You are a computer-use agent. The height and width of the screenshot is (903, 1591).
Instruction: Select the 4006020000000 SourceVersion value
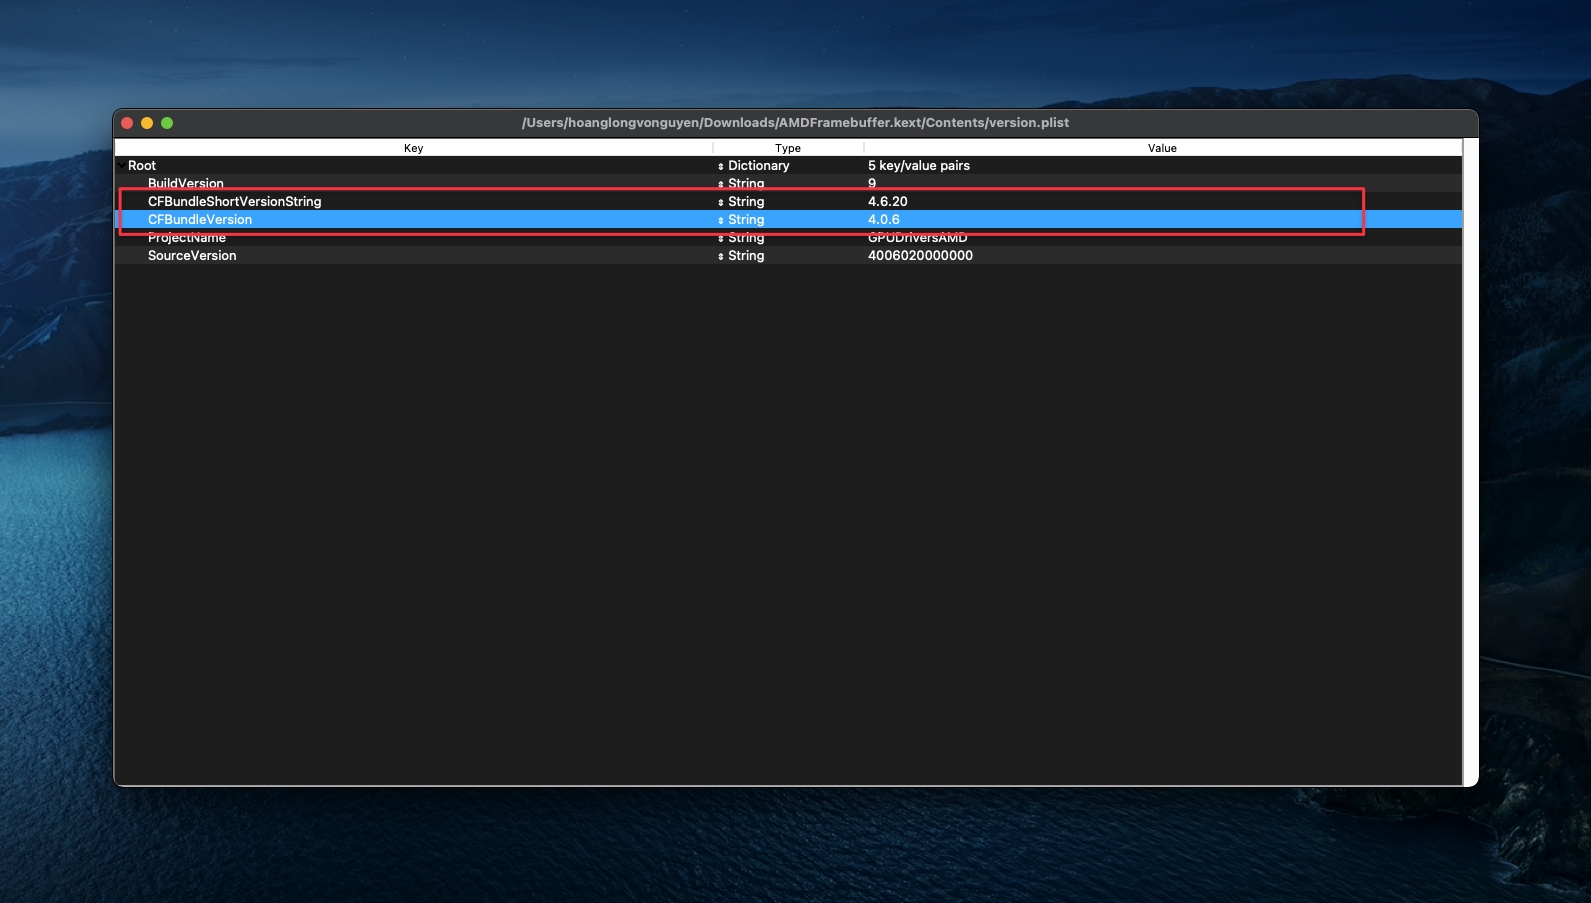920,256
